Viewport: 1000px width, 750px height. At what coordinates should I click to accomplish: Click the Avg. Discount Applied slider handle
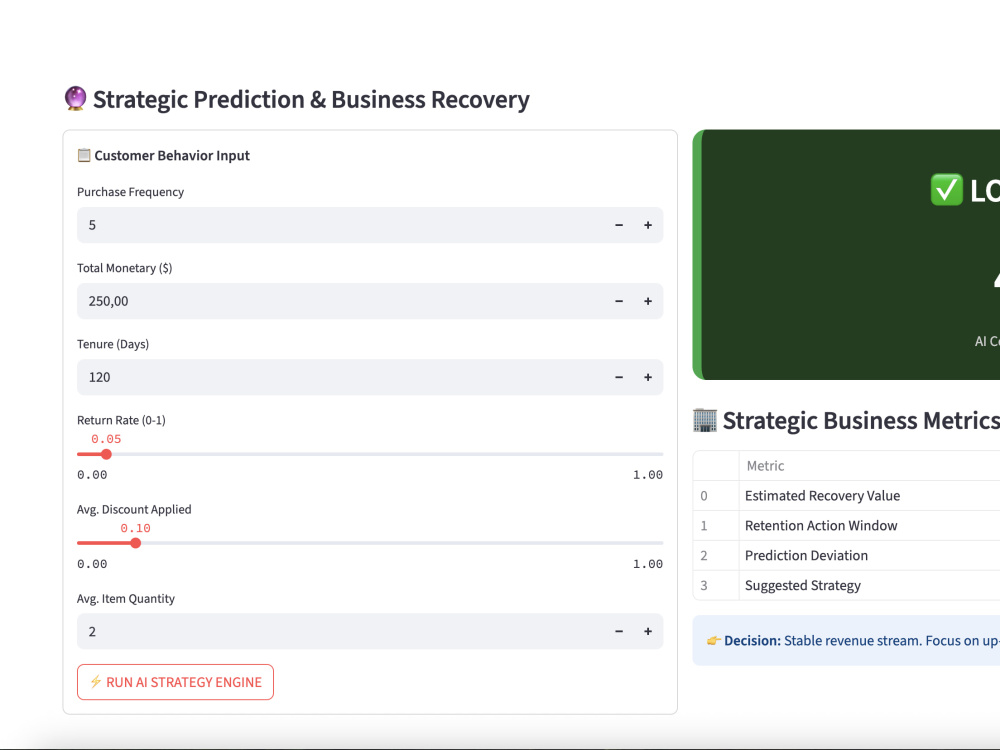[x=135, y=543]
